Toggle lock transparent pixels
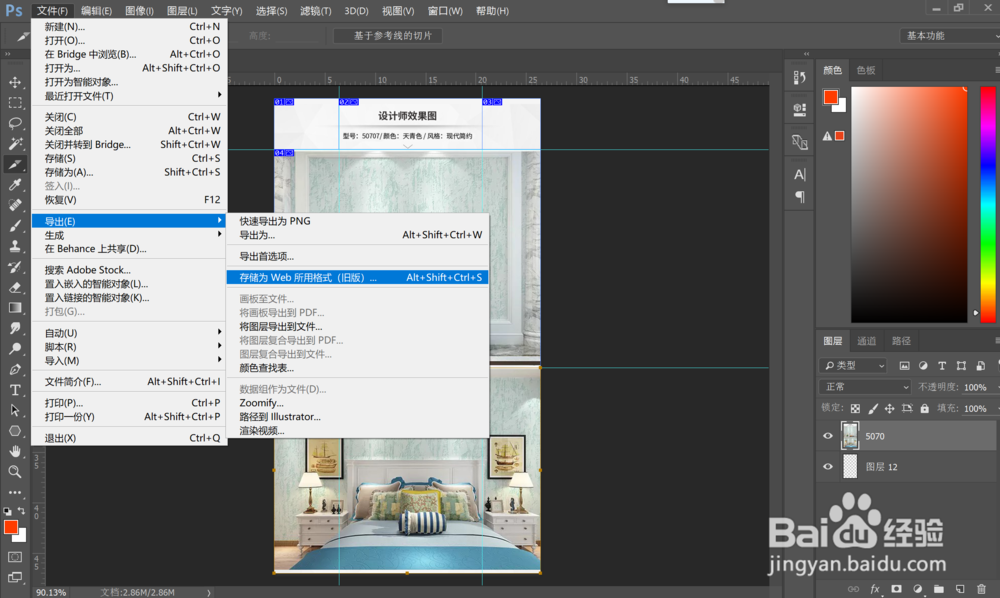 855,408
